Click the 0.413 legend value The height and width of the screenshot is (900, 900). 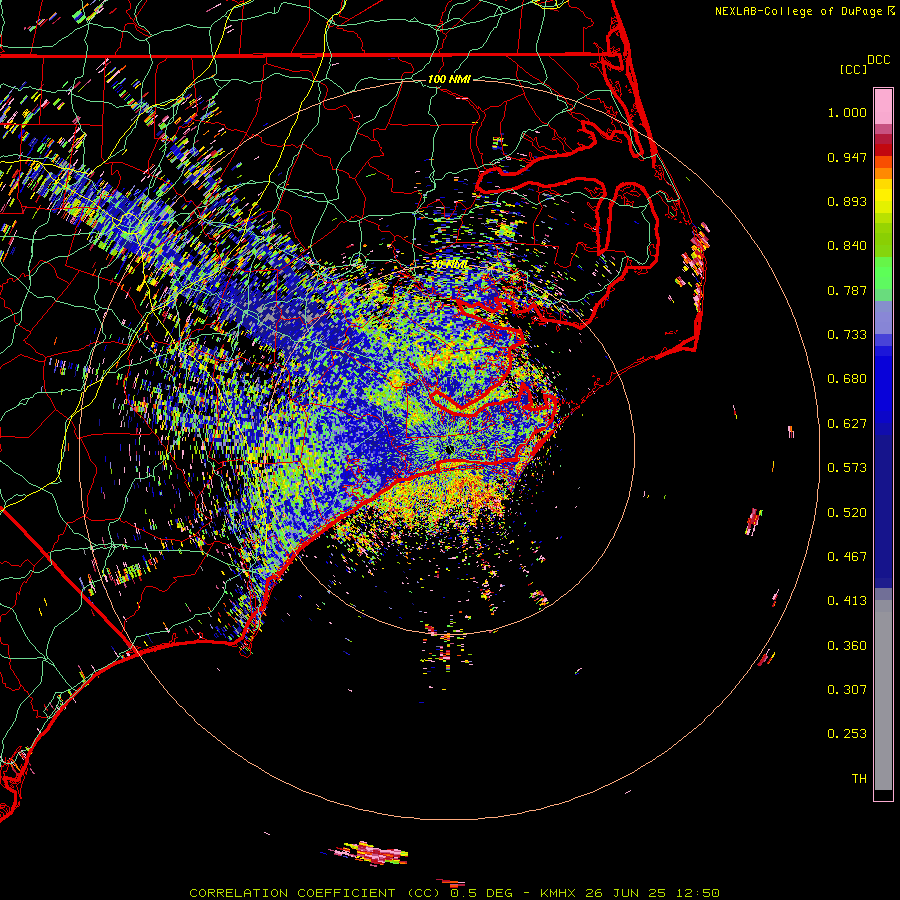[847, 601]
